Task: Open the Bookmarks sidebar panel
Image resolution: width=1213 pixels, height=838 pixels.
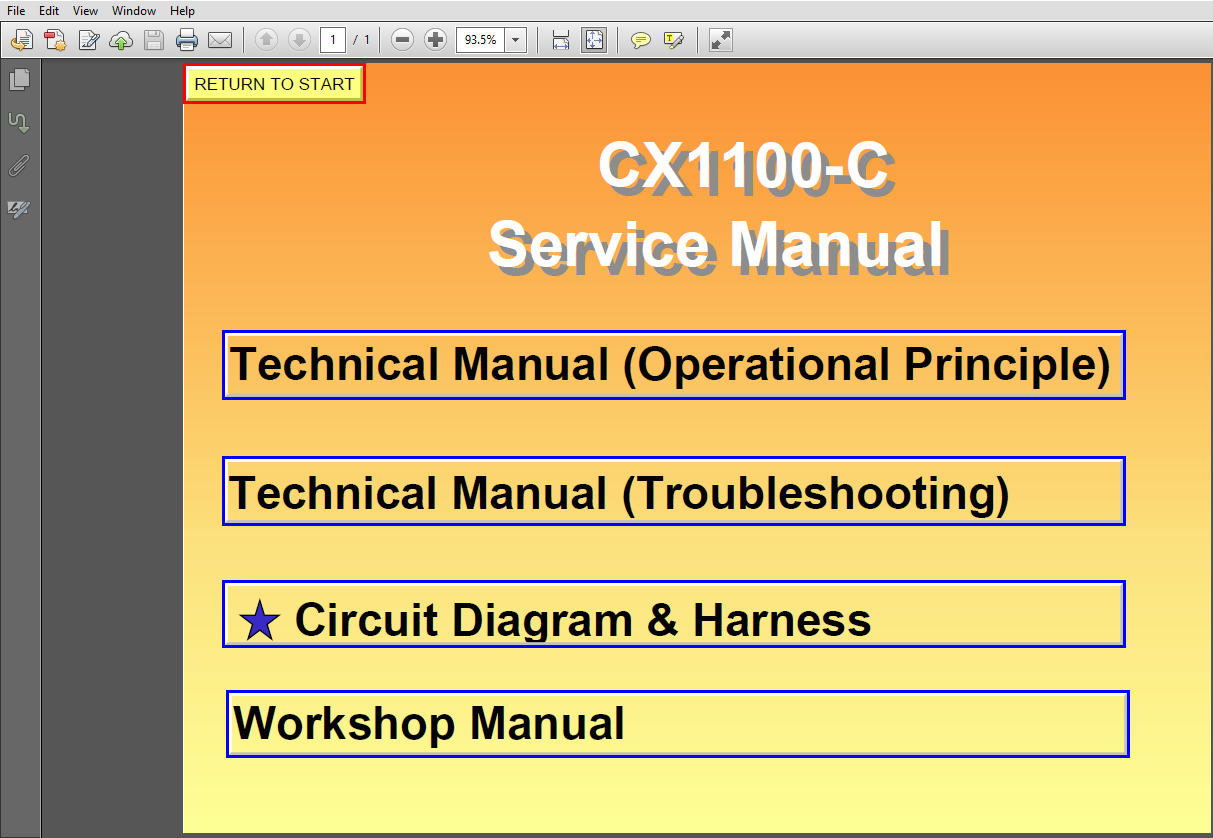Action: point(19,123)
